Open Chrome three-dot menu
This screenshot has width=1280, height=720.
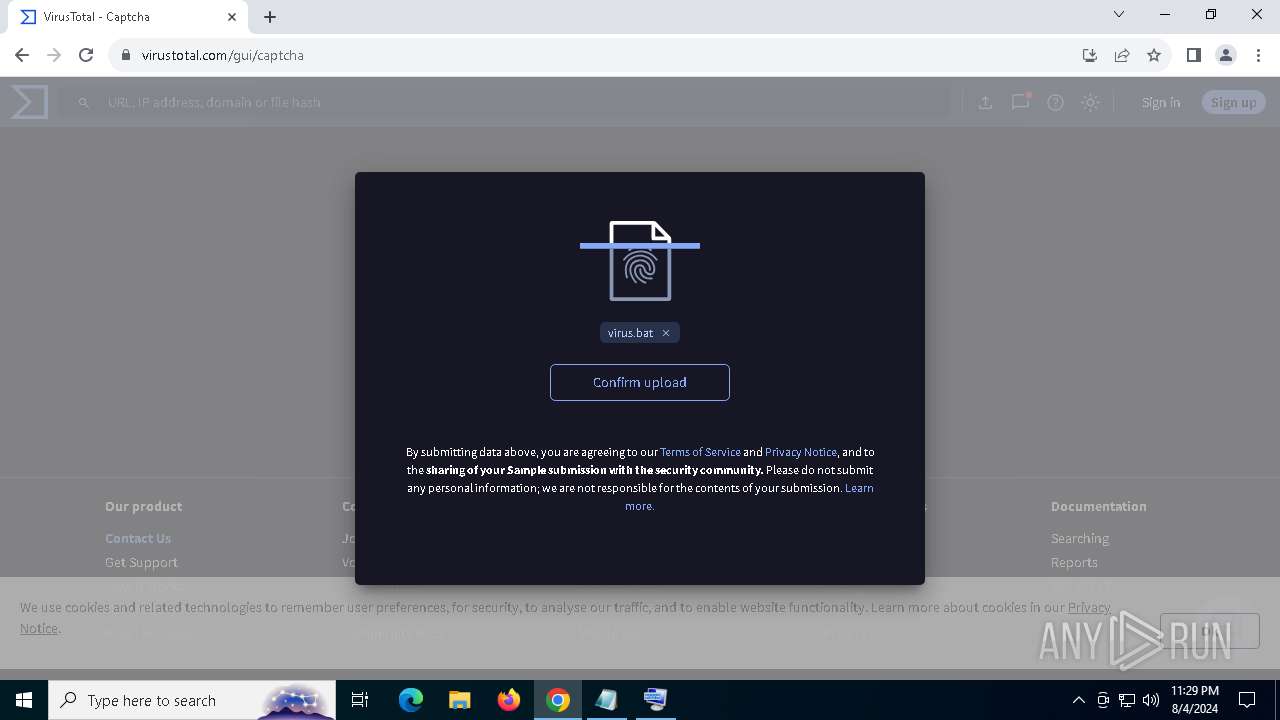click(1258, 55)
